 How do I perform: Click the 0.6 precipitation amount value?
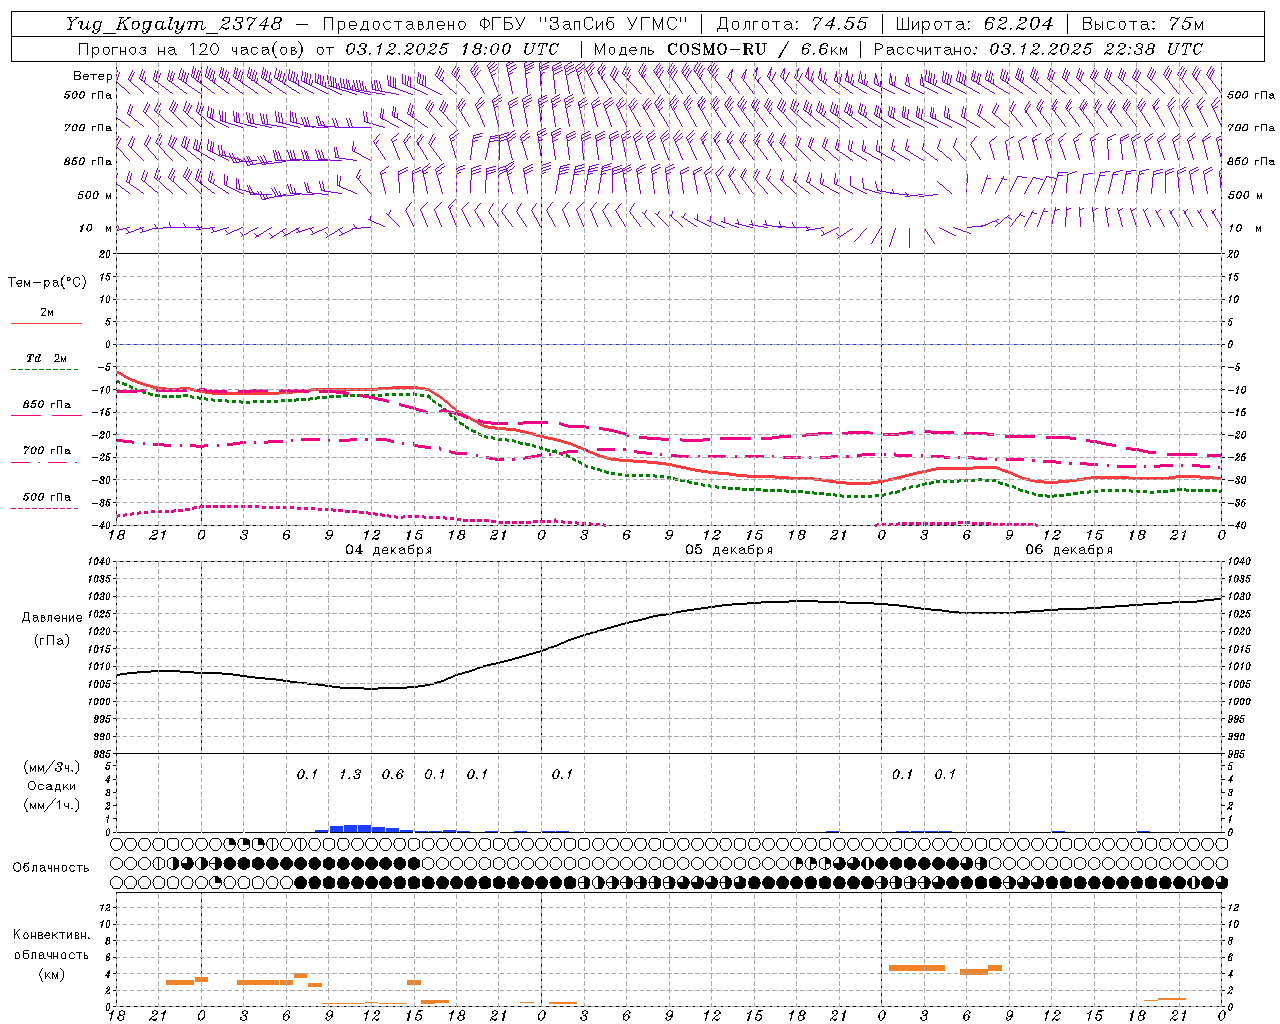[393, 774]
